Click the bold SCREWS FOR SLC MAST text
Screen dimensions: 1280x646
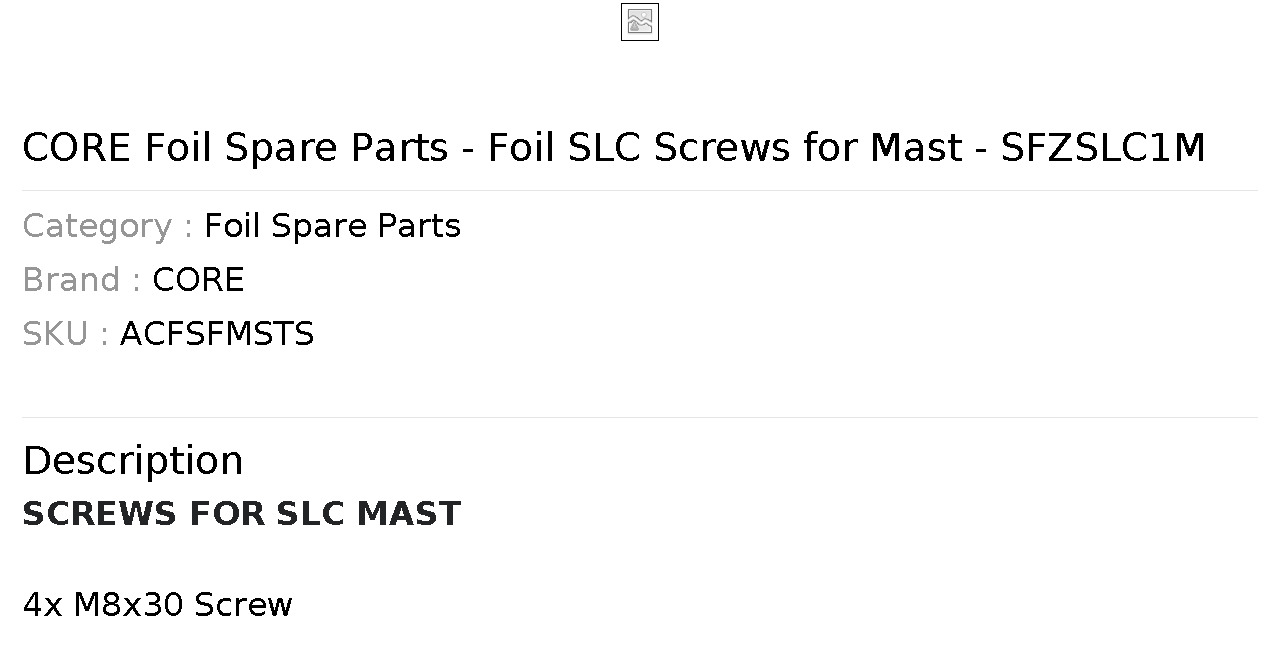(x=241, y=514)
